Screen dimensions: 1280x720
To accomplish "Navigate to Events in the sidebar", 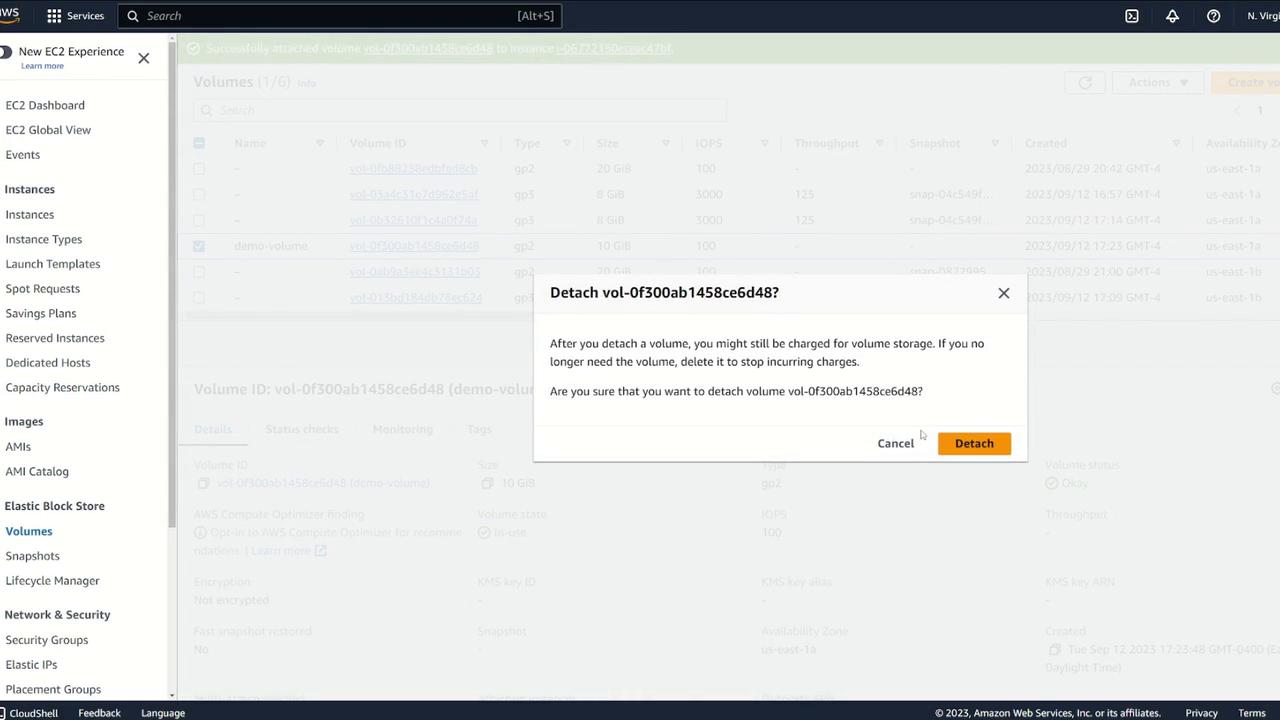I will point(23,155).
